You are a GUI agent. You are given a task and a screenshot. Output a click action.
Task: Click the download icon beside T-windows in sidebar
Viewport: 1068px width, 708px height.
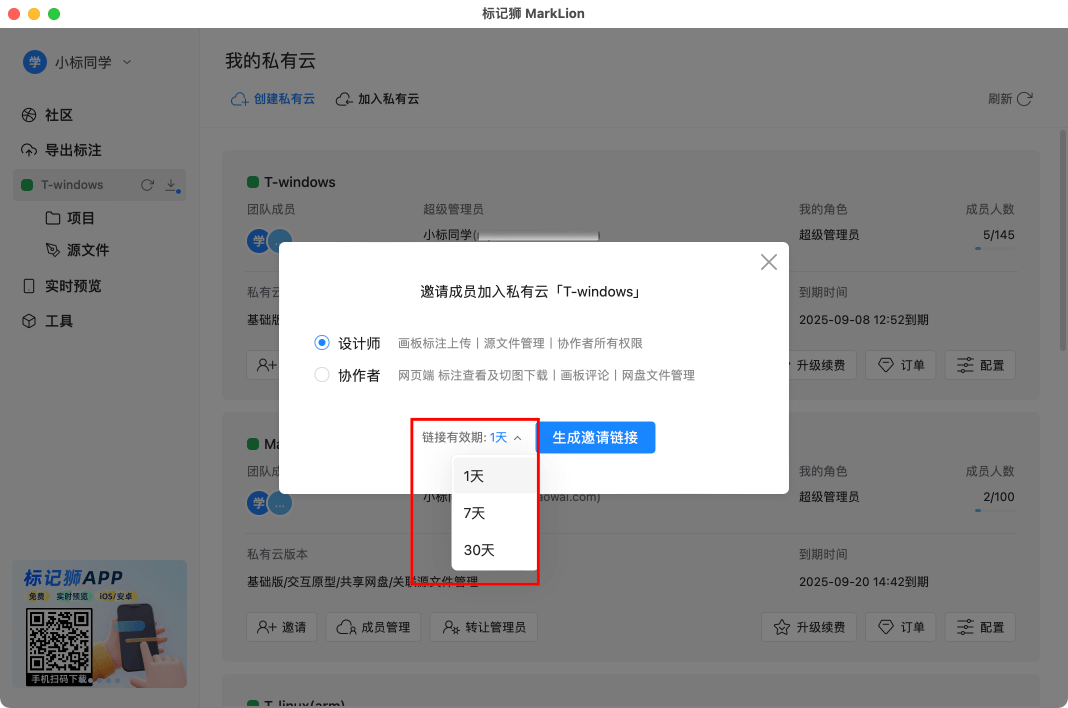tap(170, 185)
